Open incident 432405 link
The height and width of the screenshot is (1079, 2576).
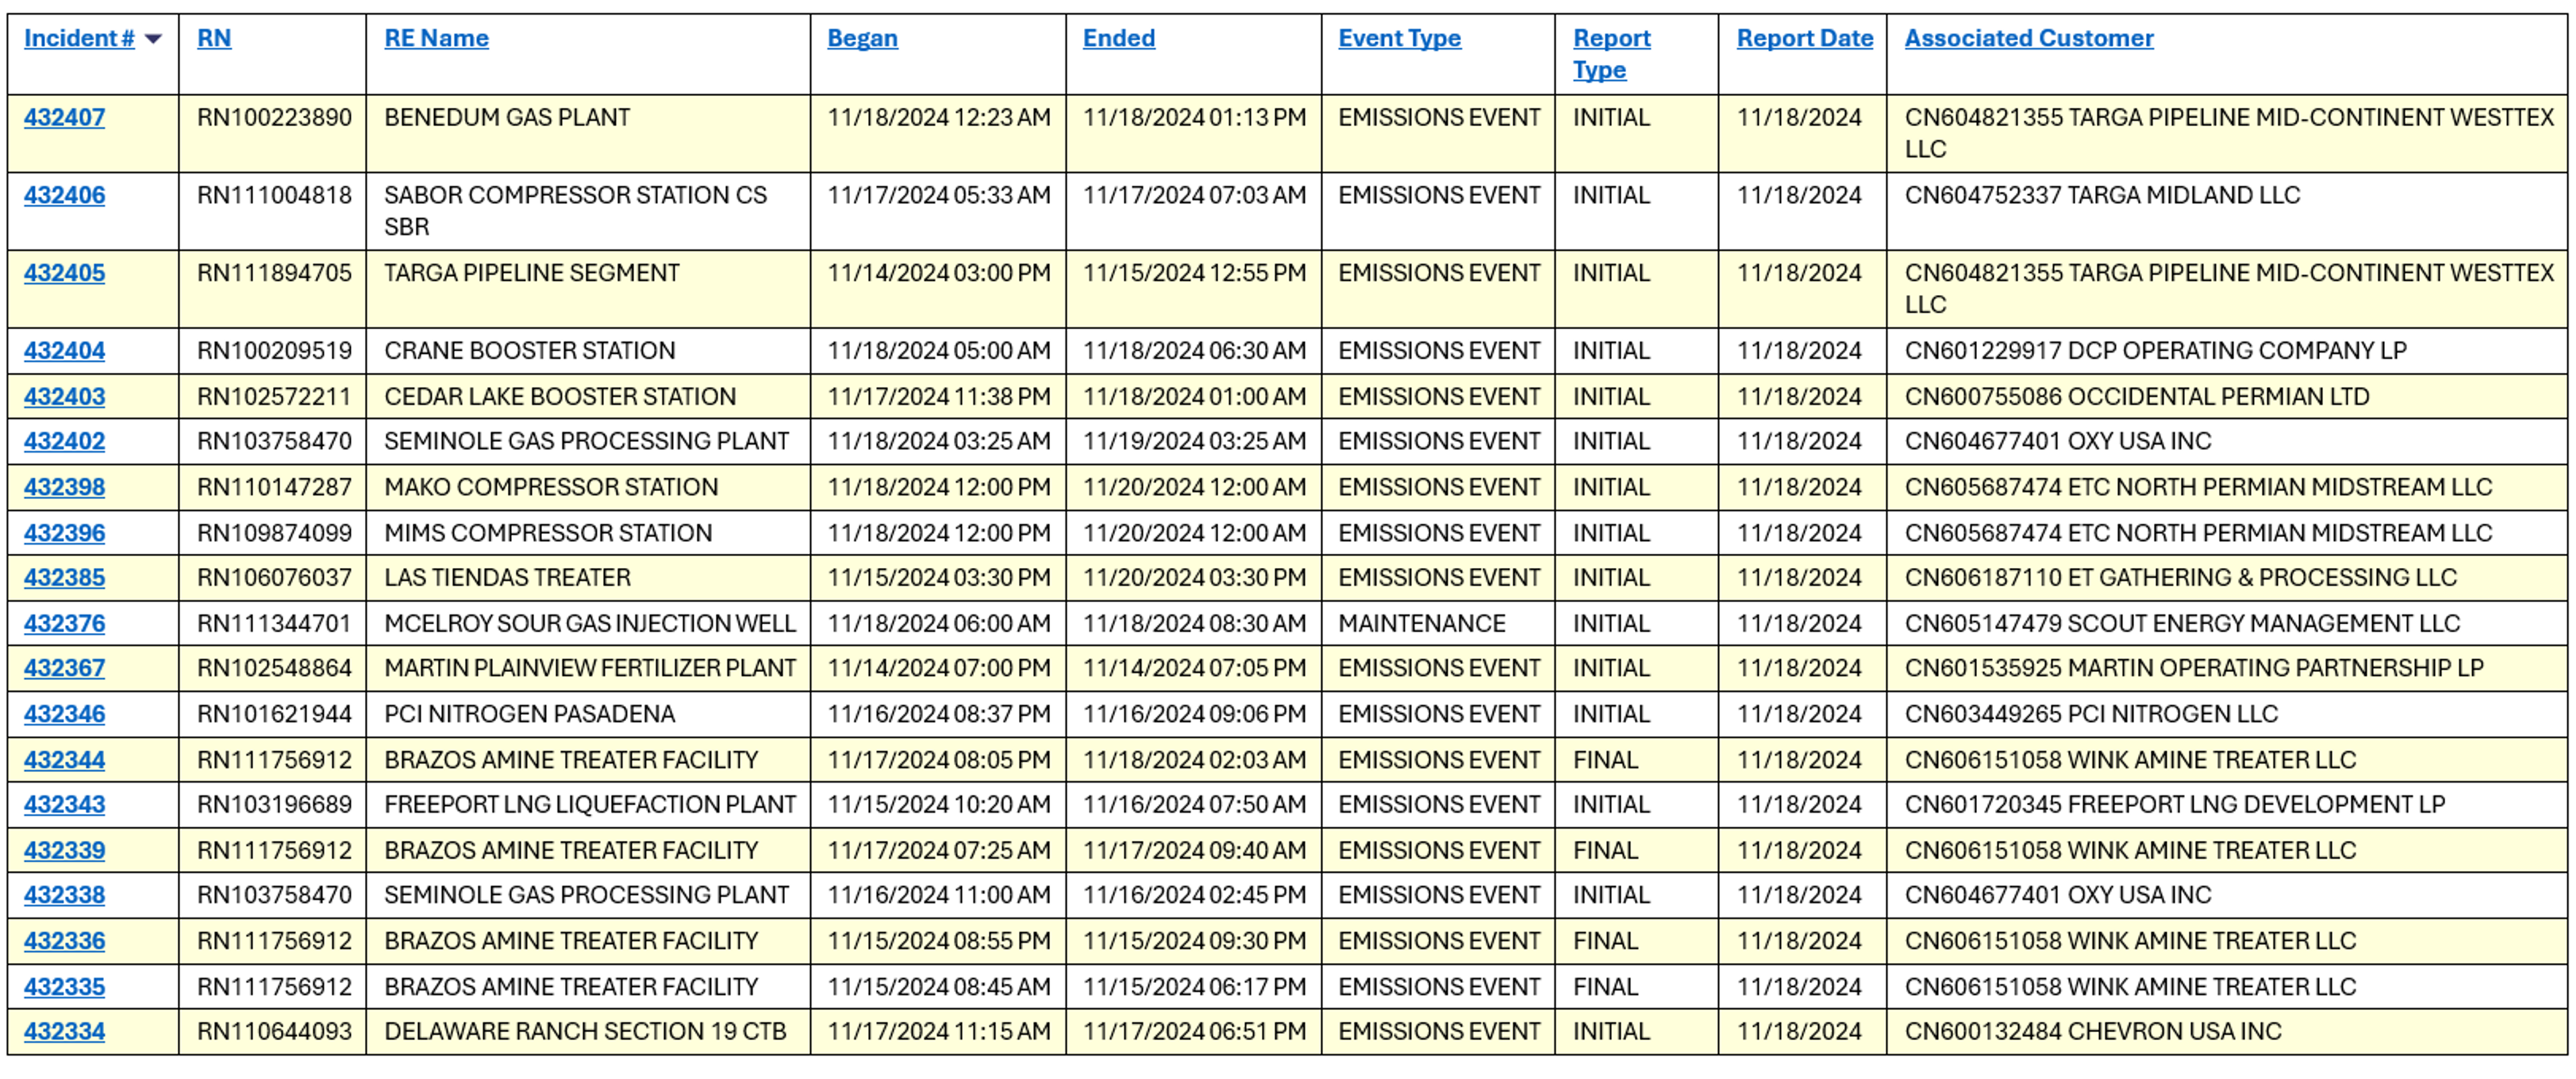[64, 273]
